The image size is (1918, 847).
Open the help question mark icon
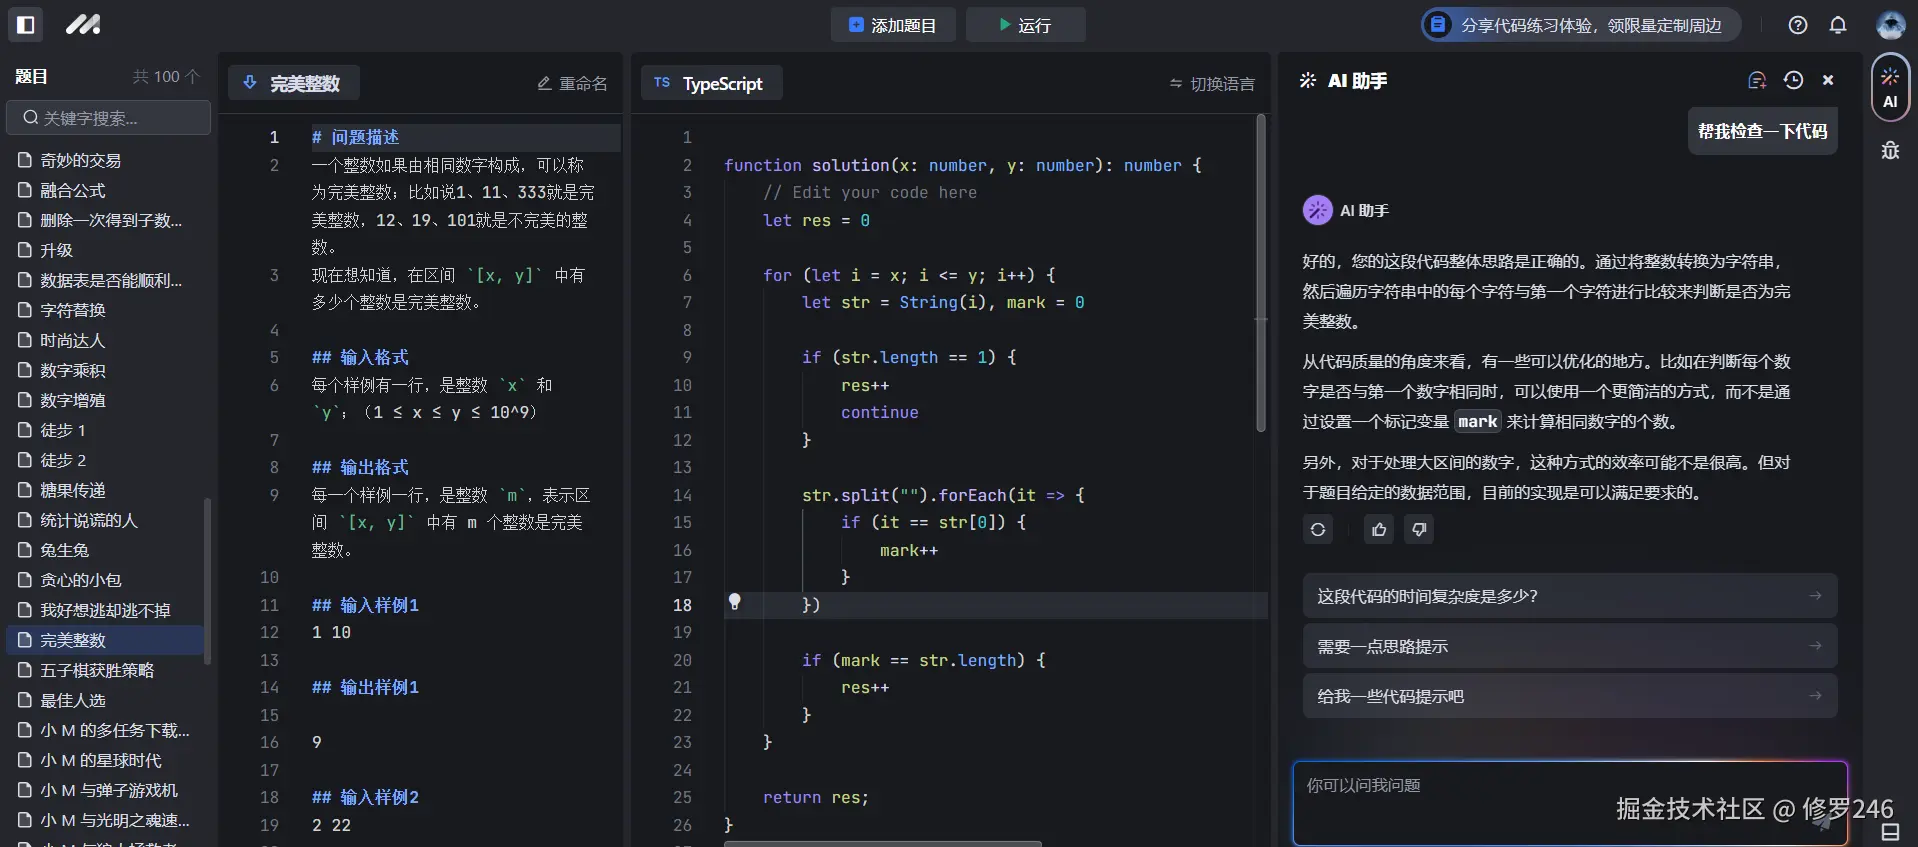tap(1797, 25)
